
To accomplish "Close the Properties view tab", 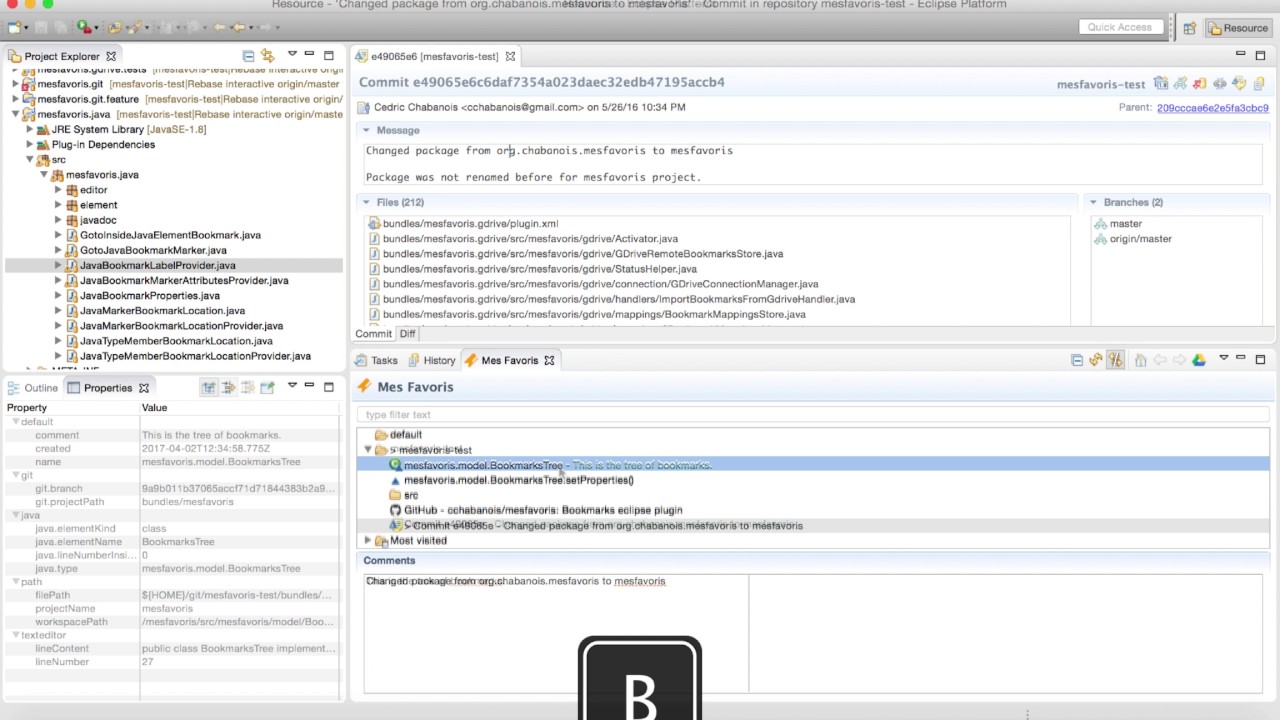I will tap(144, 388).
